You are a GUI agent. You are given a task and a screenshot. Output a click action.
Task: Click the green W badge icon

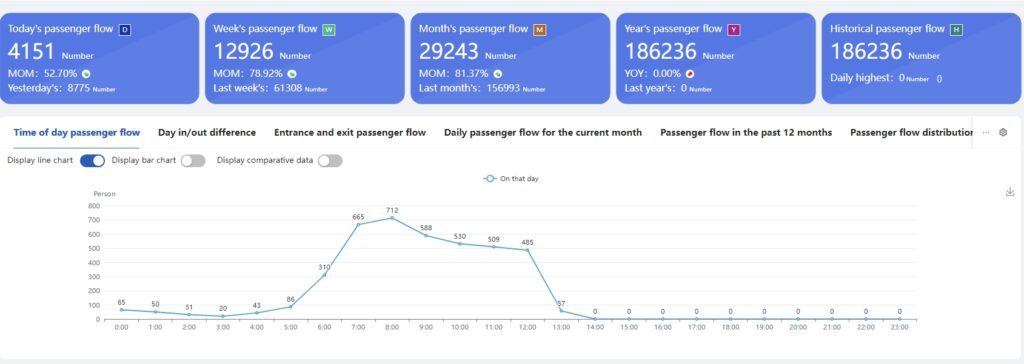coord(328,29)
